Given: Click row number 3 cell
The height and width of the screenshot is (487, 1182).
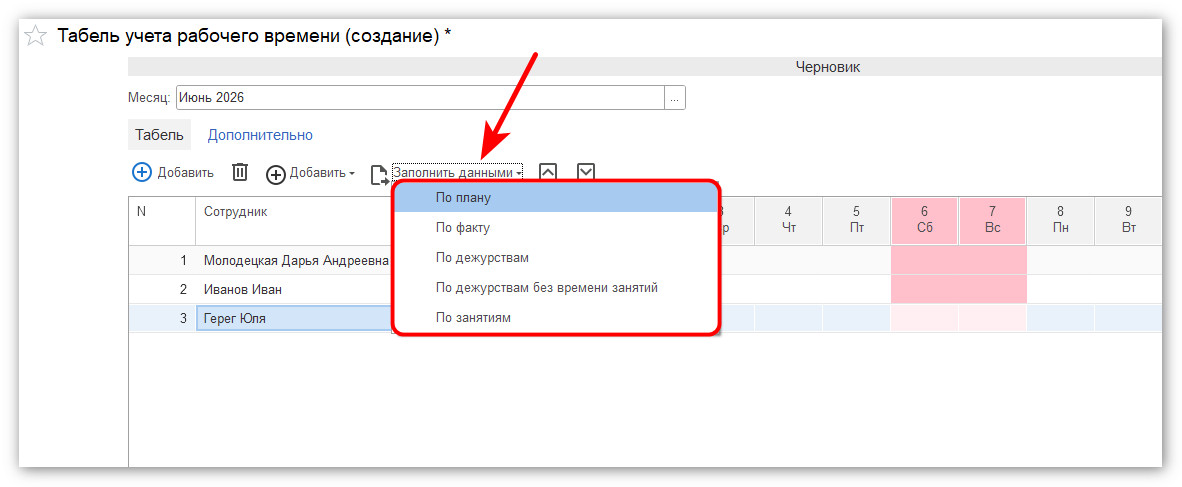Looking at the screenshot, I should click(162, 318).
